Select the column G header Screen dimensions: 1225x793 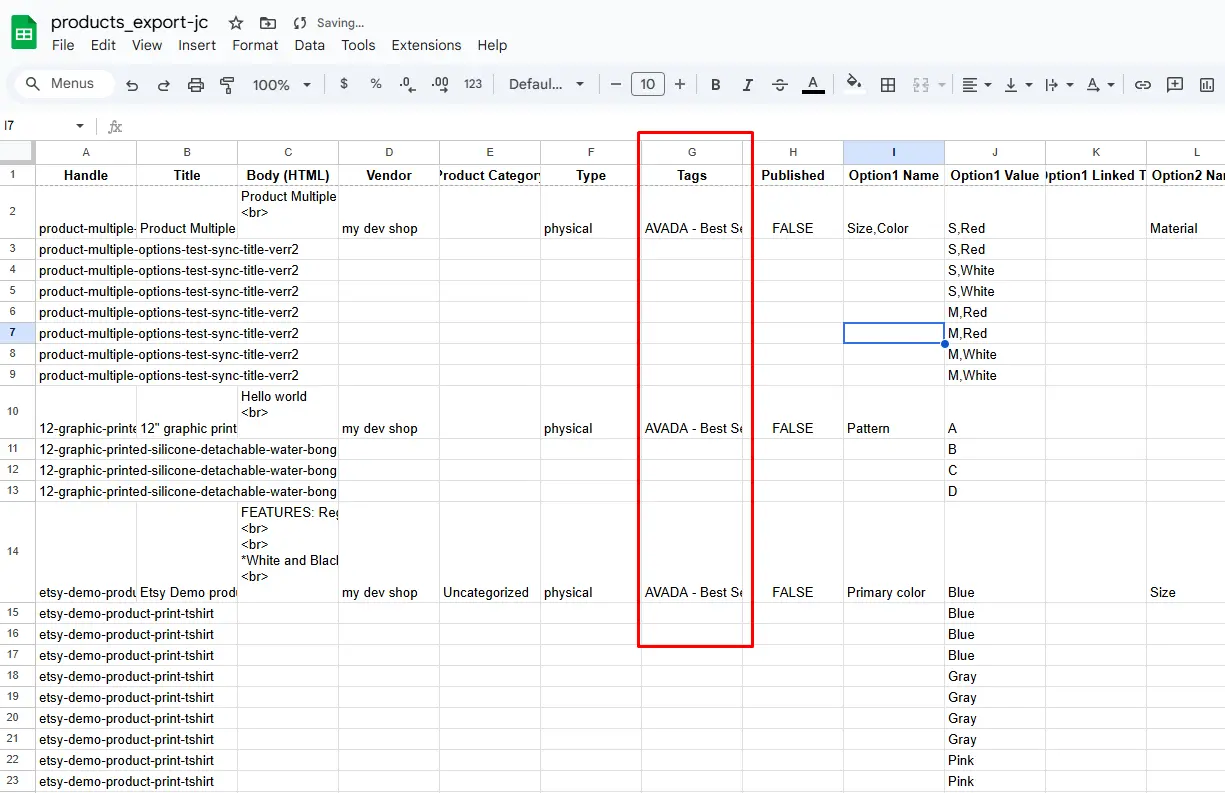coord(691,151)
